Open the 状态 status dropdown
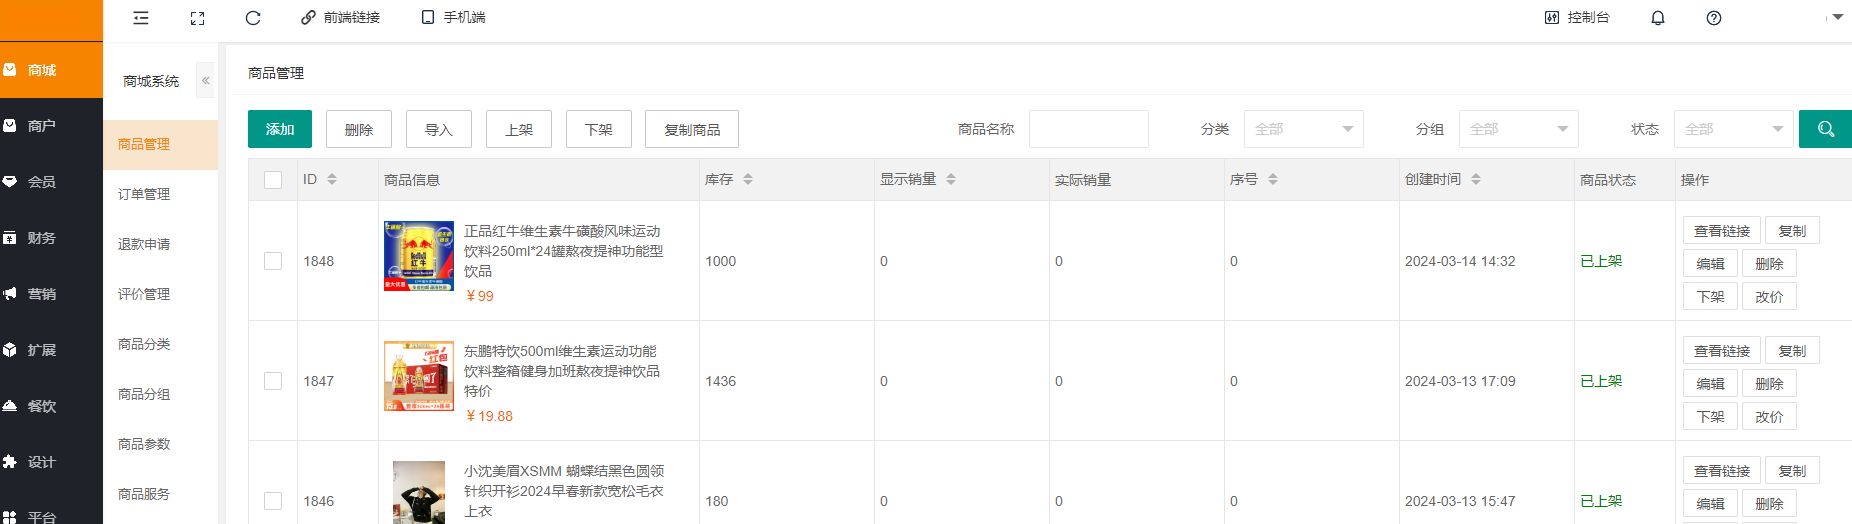The width and height of the screenshot is (1852, 524). 1733,129
